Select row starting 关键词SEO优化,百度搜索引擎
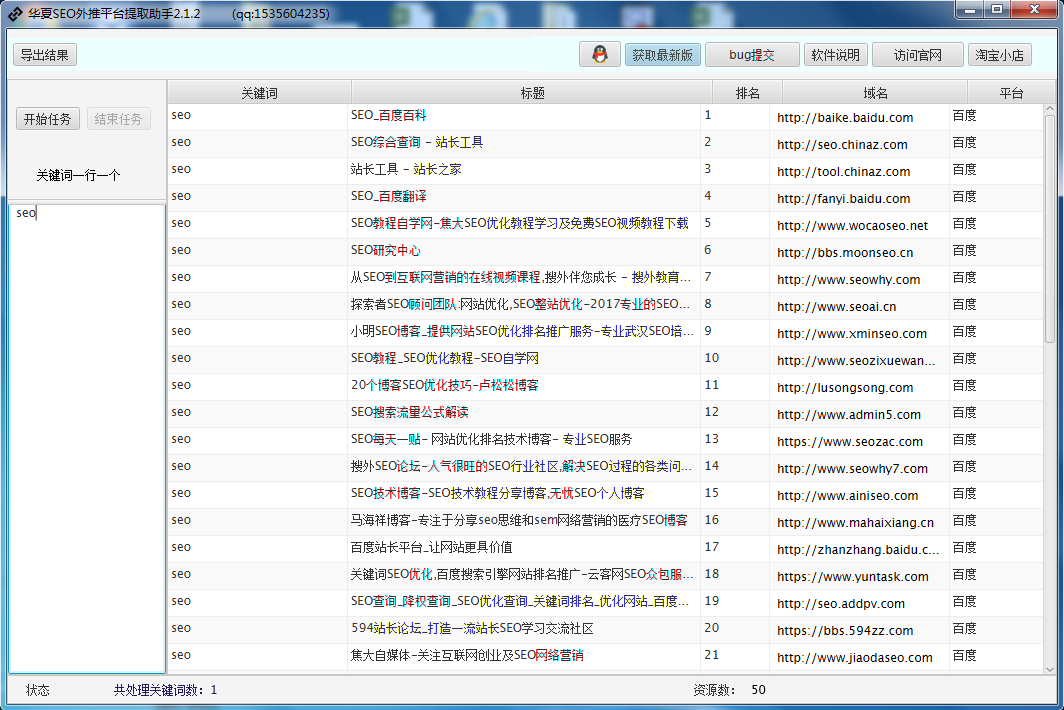 click(605, 576)
